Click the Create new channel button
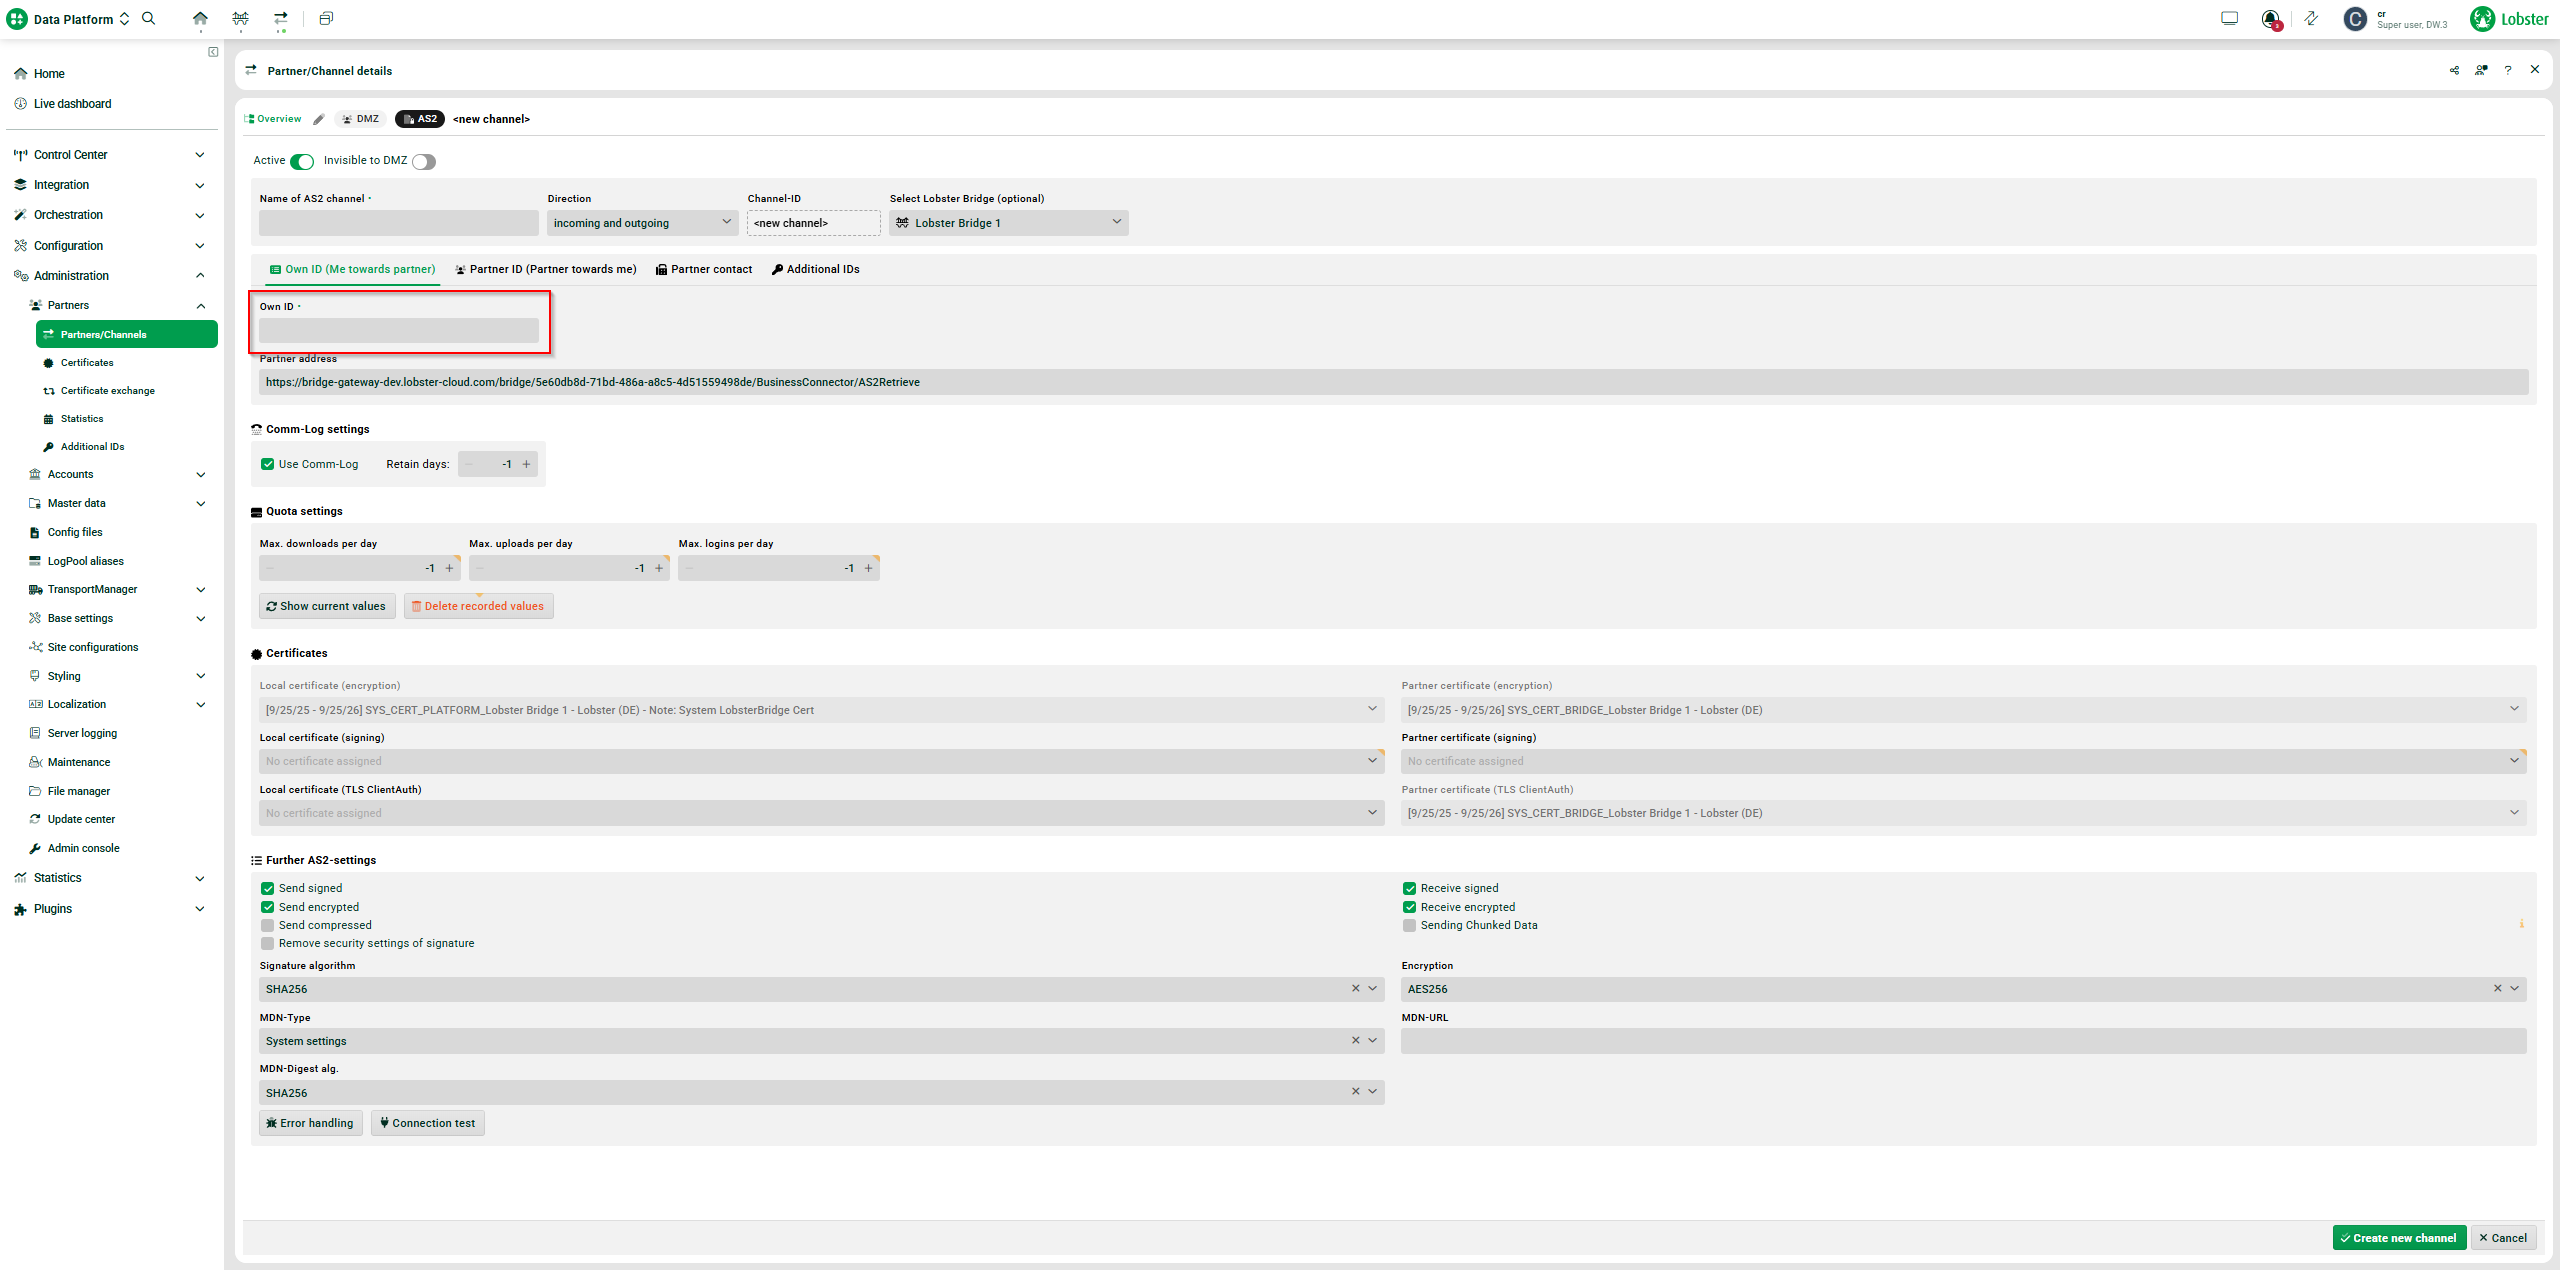This screenshot has height=1270, width=2560. pyautogui.click(x=2398, y=1238)
